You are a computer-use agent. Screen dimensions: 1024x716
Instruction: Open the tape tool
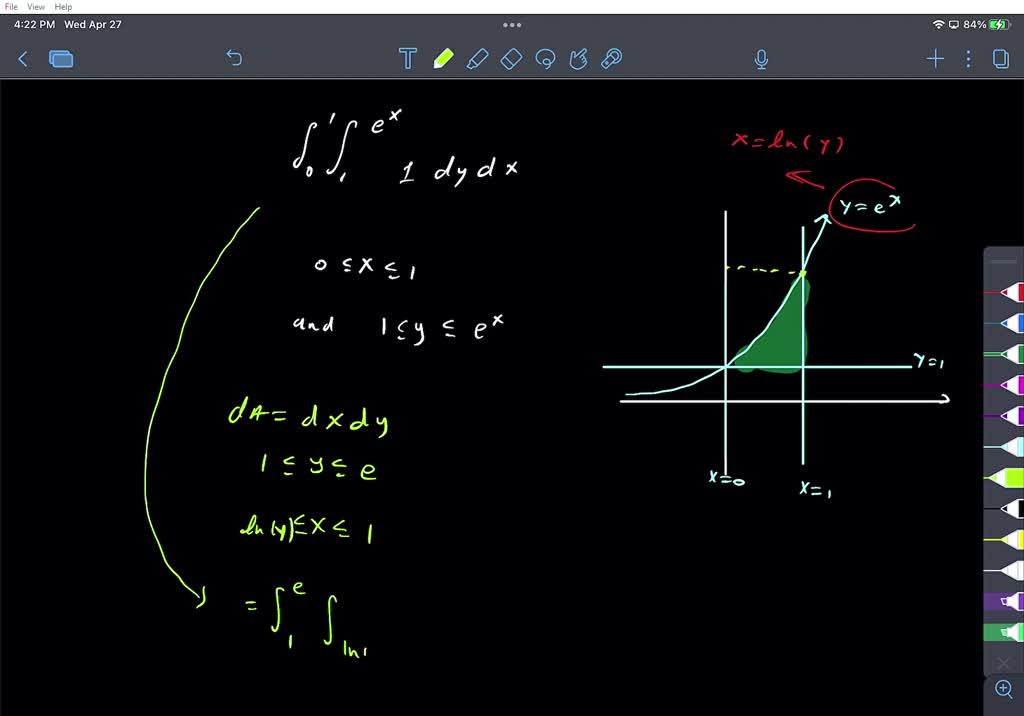click(x=611, y=59)
